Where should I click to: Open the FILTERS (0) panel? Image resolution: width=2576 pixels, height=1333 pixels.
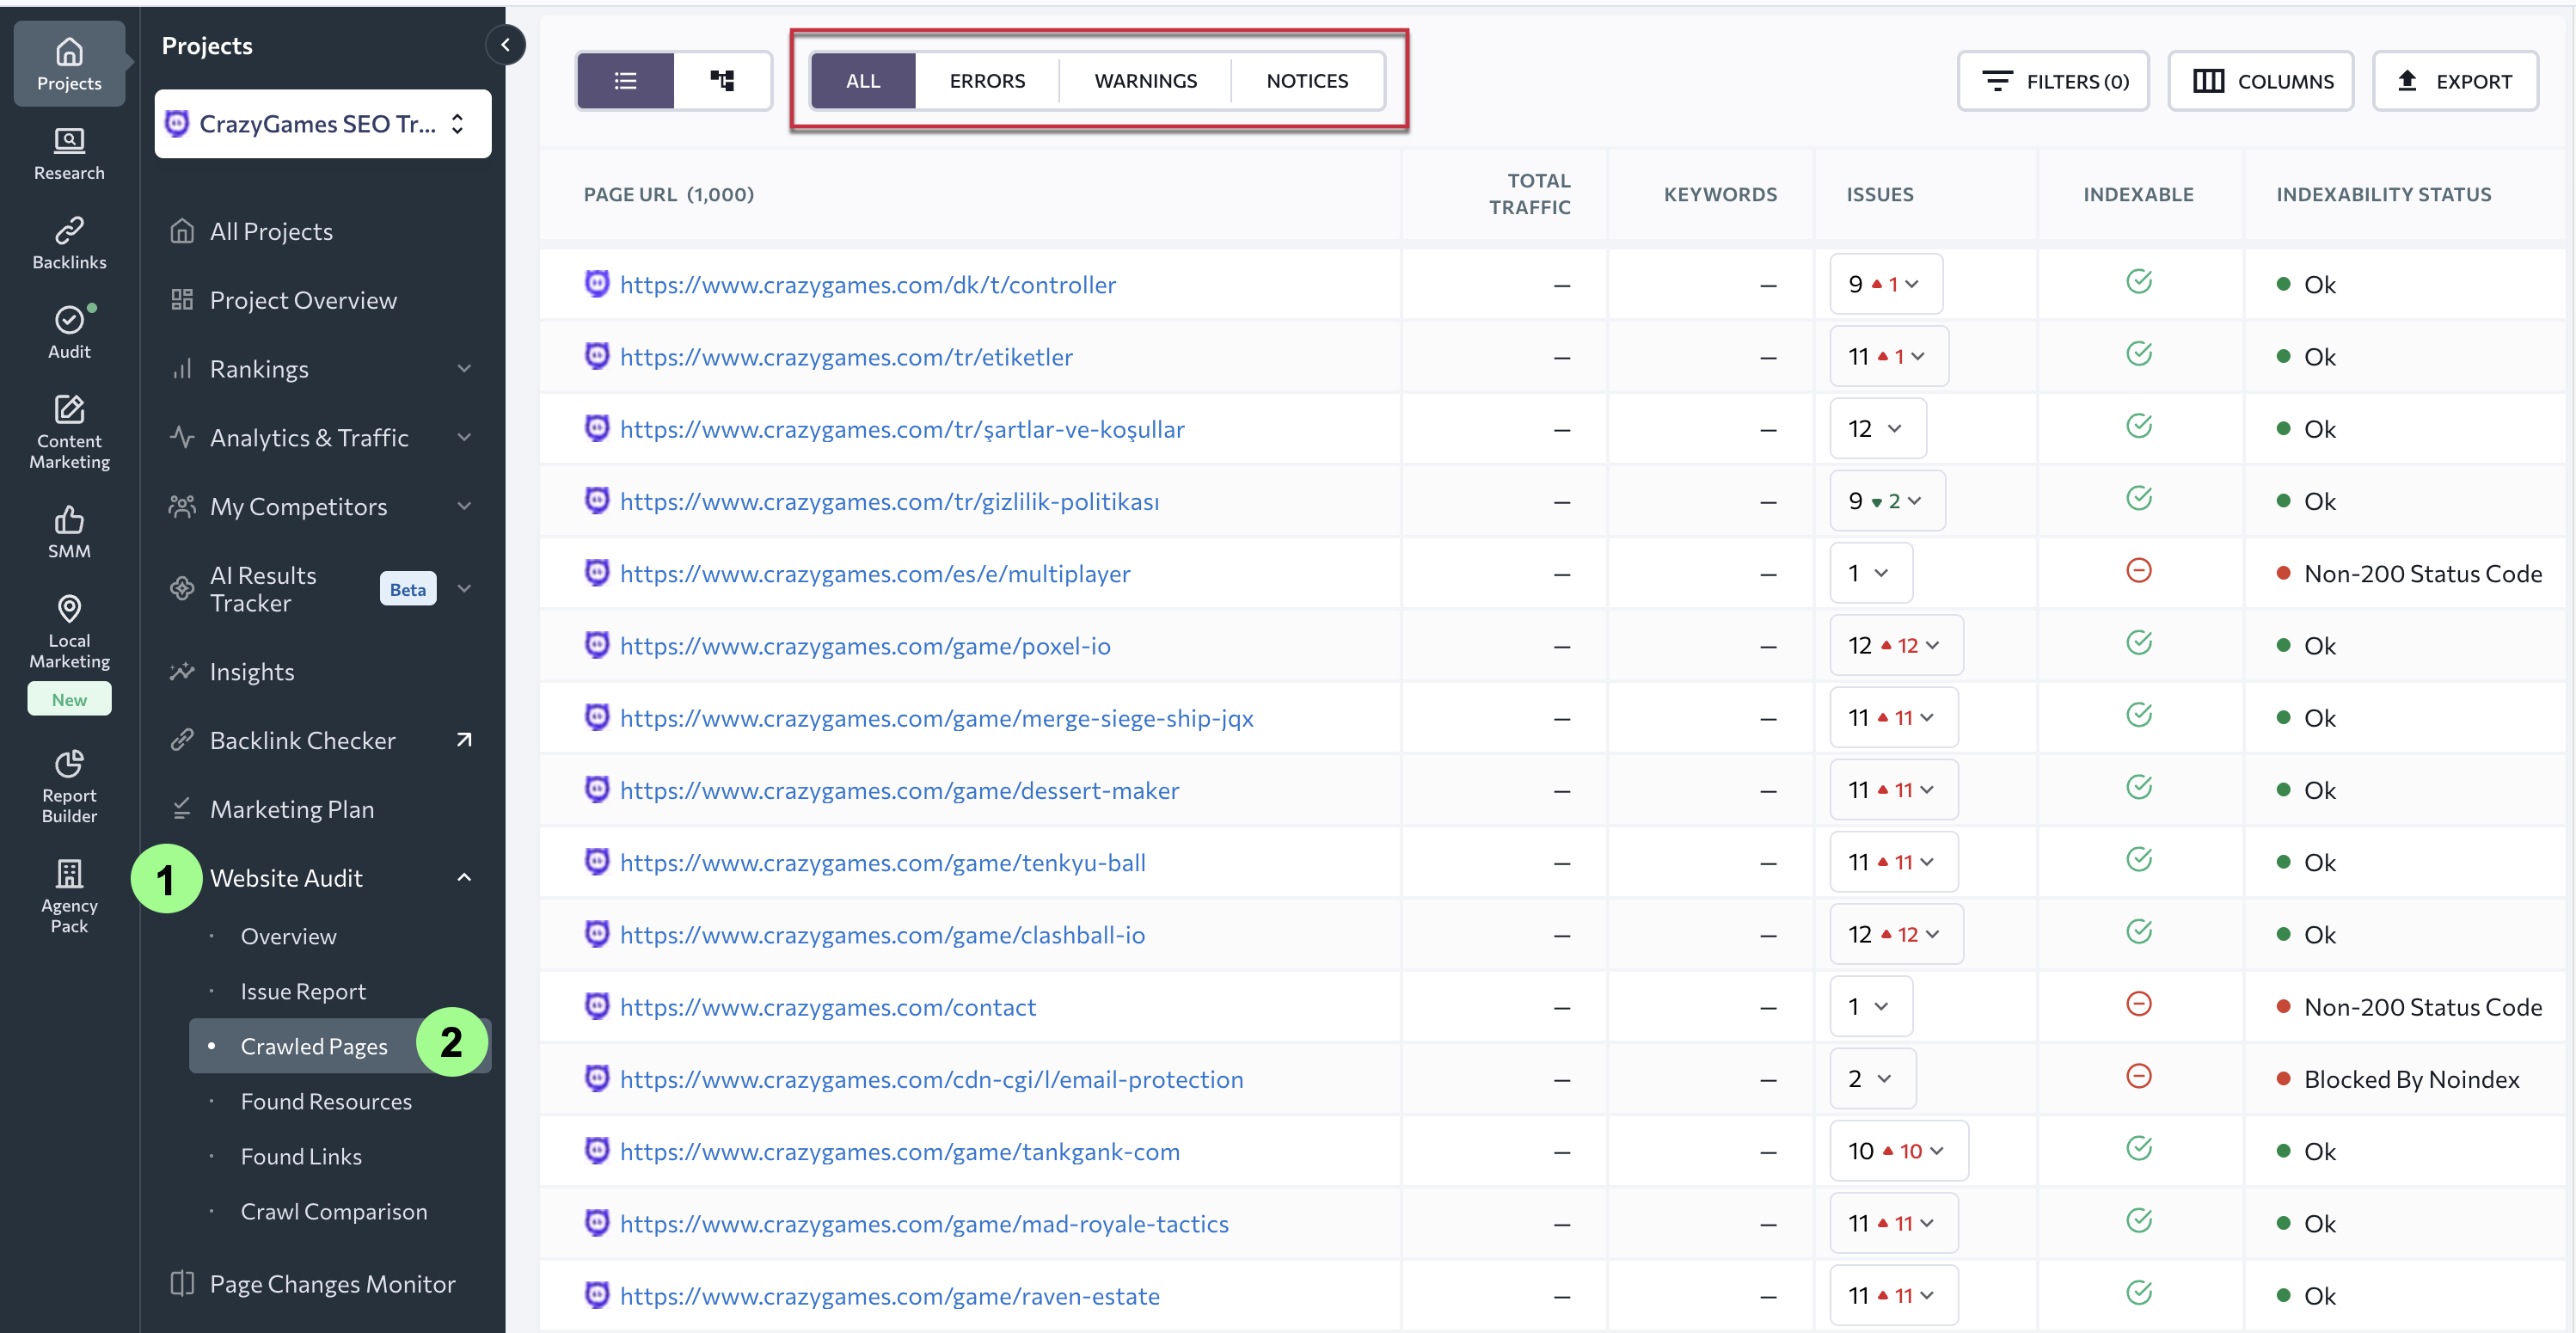coord(2053,81)
